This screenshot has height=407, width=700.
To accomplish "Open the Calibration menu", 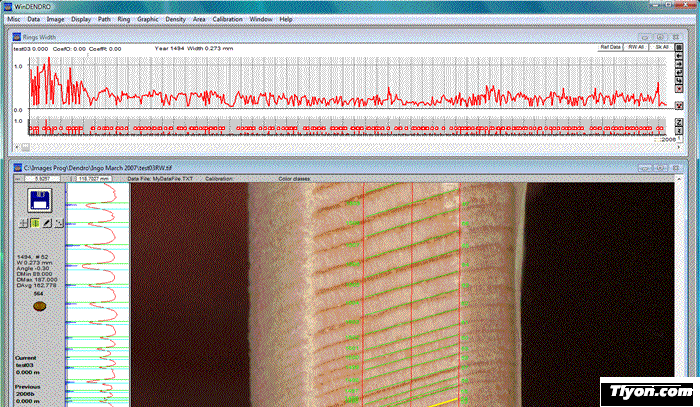I will [x=227, y=19].
